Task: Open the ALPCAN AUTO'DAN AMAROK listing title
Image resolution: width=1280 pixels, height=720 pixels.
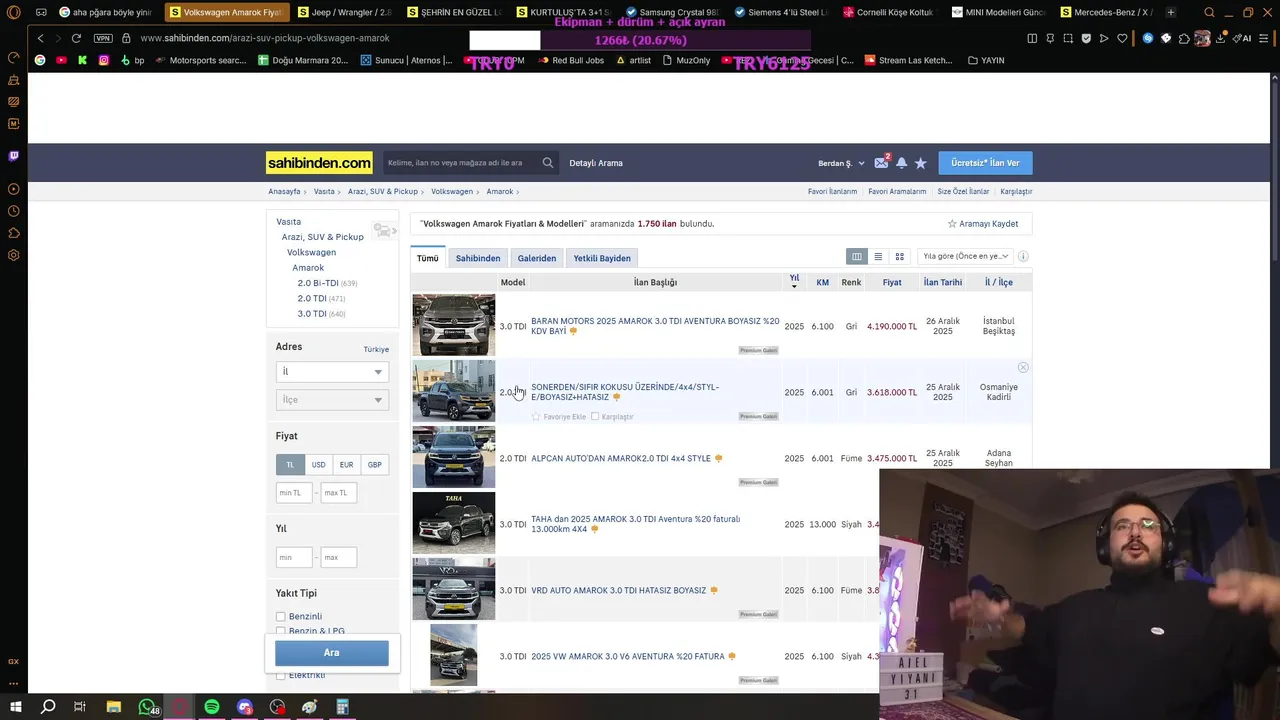Action: point(621,459)
